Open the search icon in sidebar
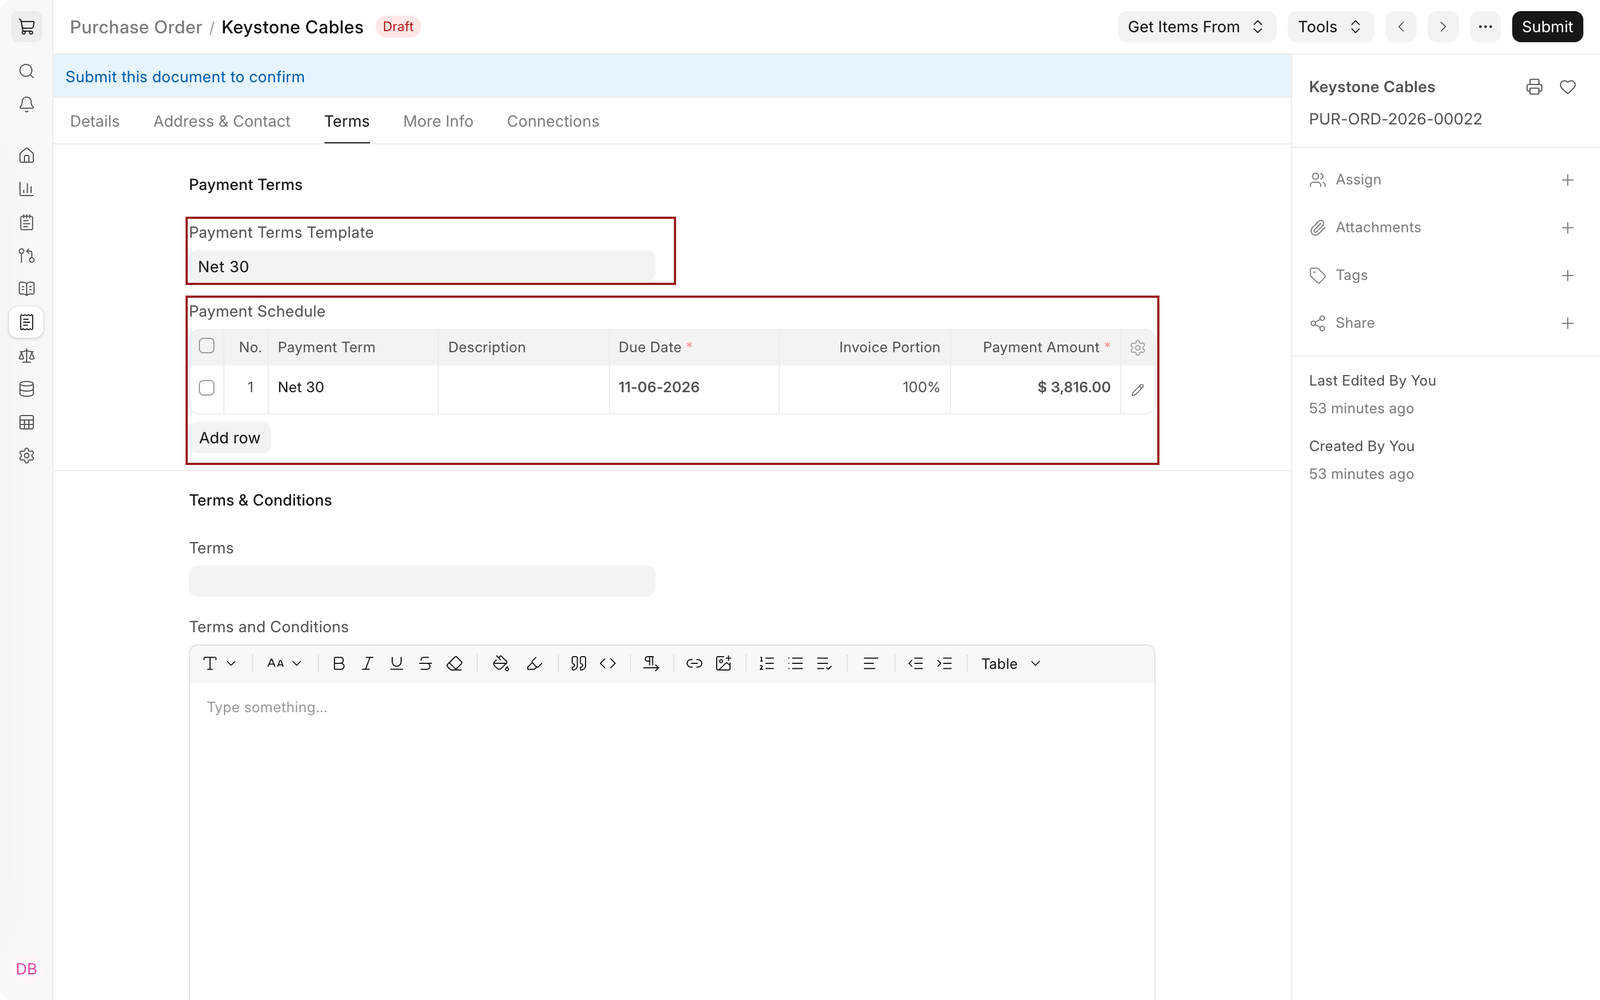1600x1000 pixels. click(27, 71)
